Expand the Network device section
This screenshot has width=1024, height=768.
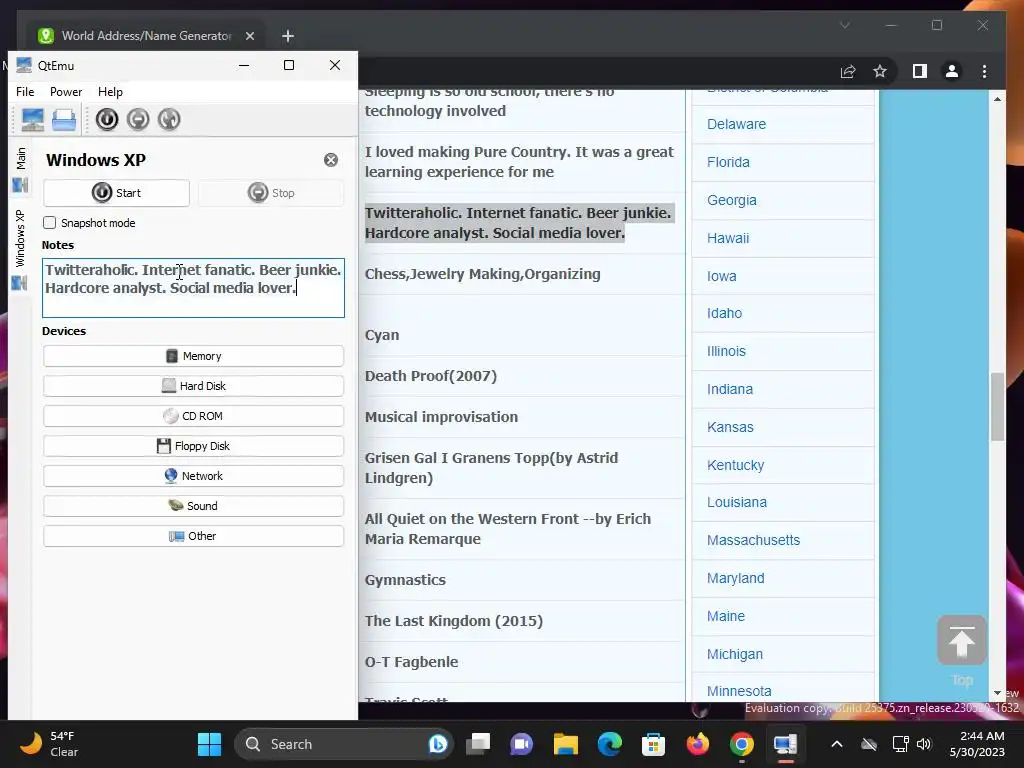(193, 476)
